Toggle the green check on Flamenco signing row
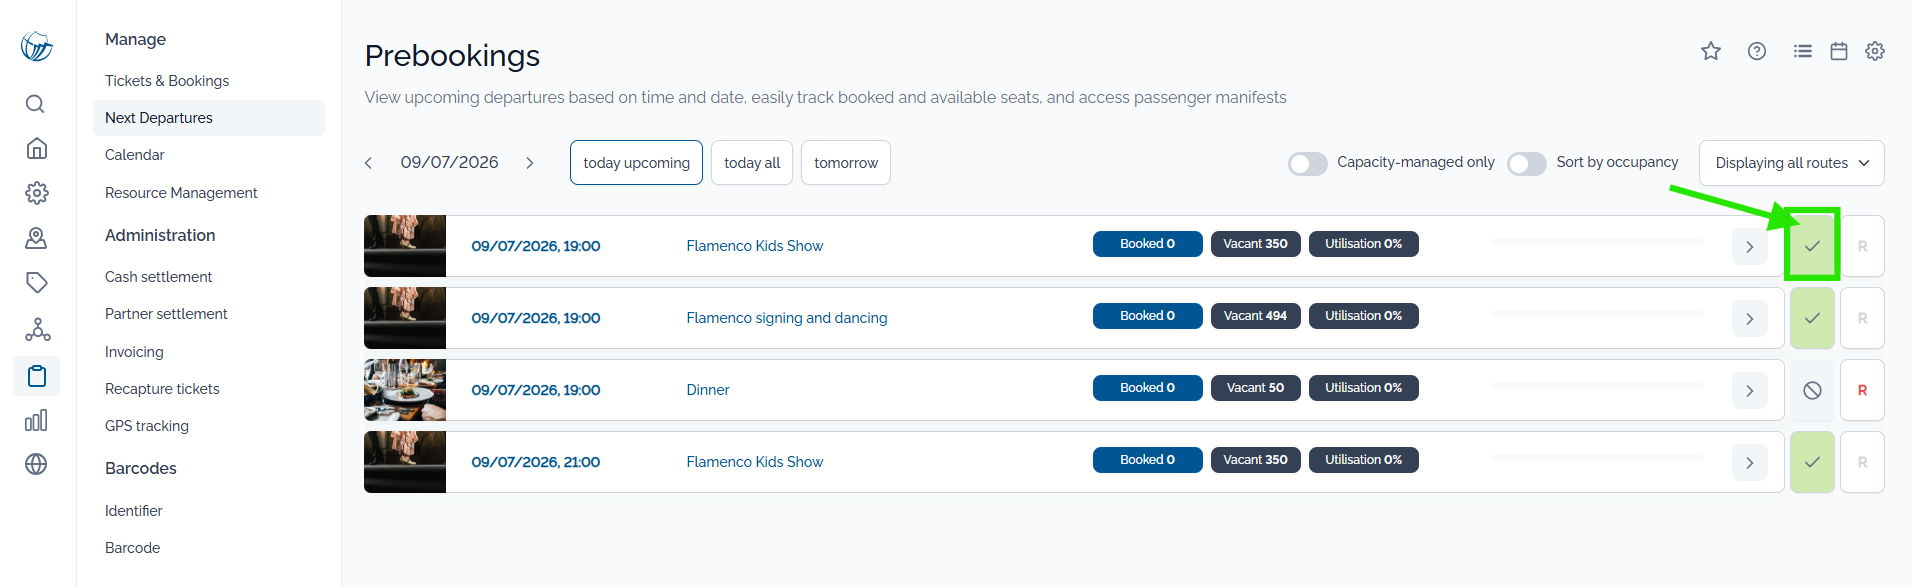The image size is (1912, 587). (x=1812, y=318)
